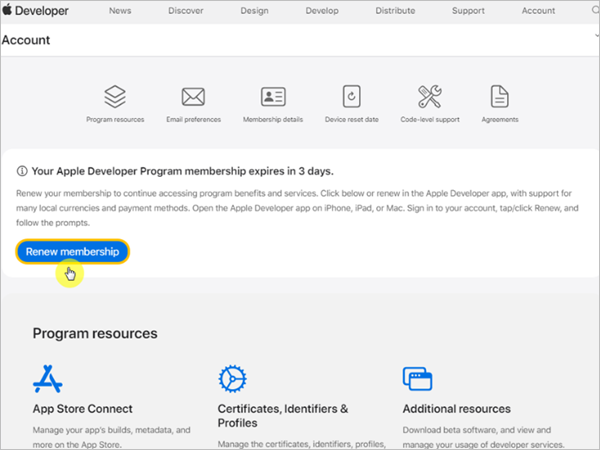The width and height of the screenshot is (600, 450).
Task: Open the Discover menu item
Action: tap(186, 11)
